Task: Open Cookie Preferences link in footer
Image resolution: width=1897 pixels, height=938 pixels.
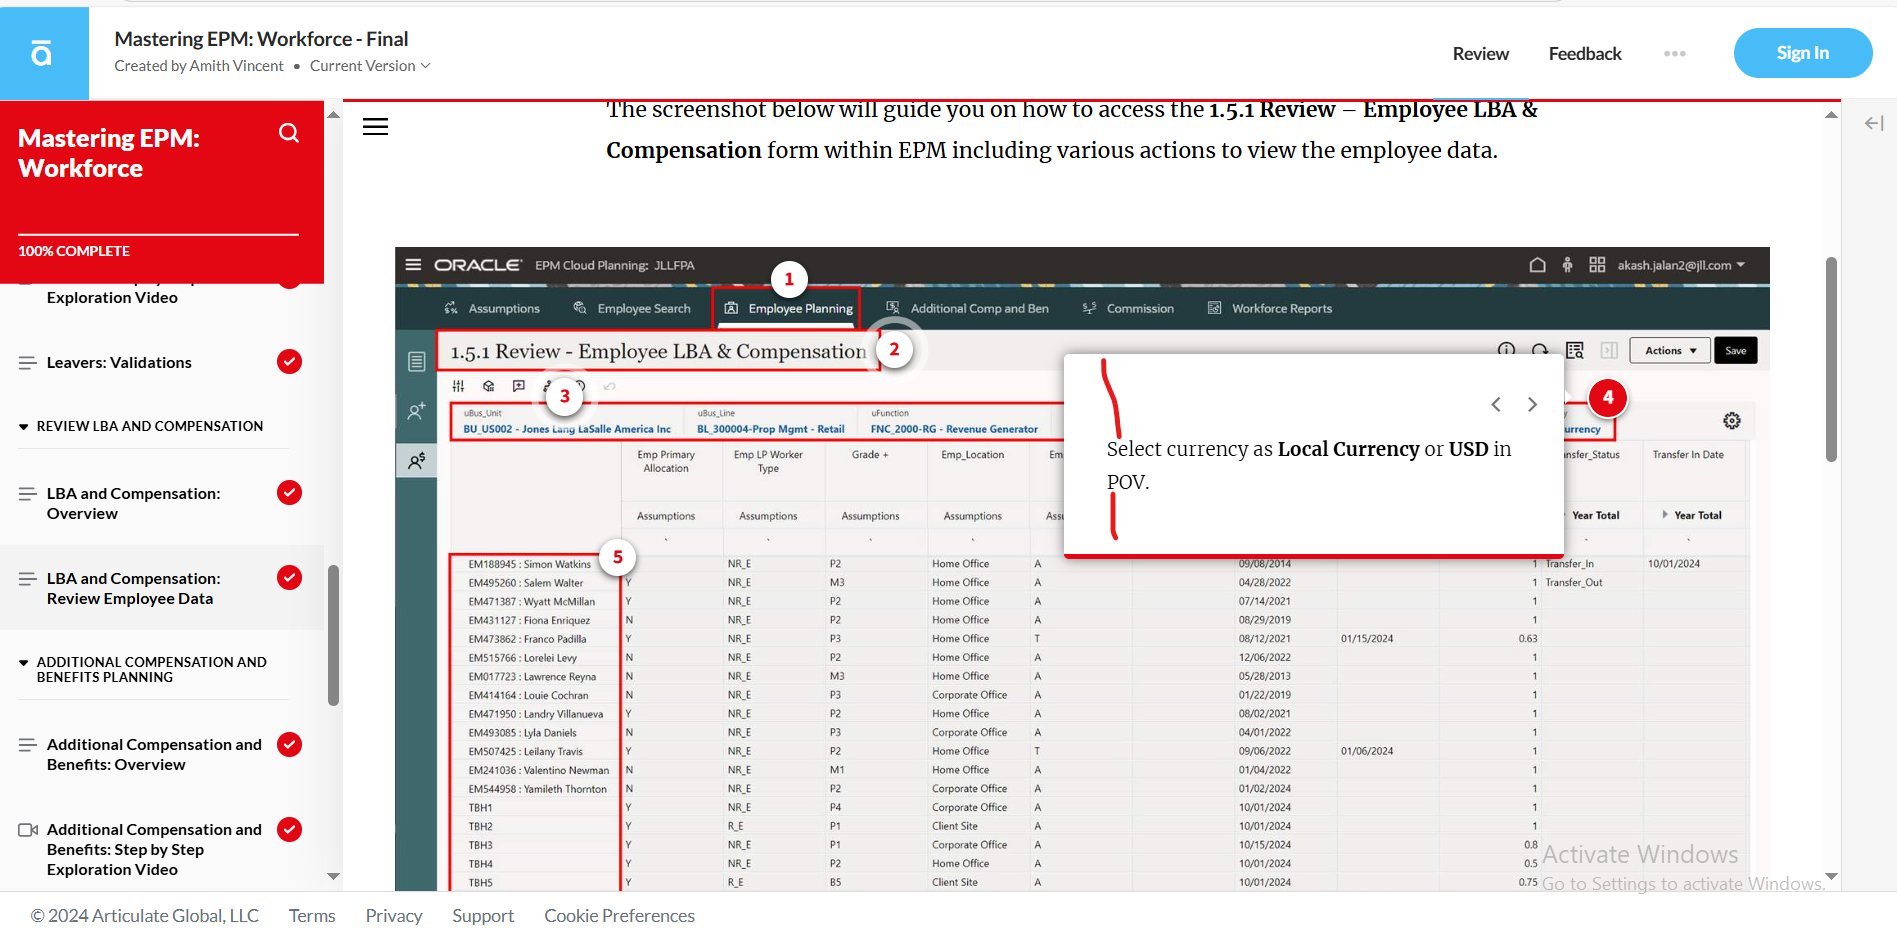Action: click(619, 916)
